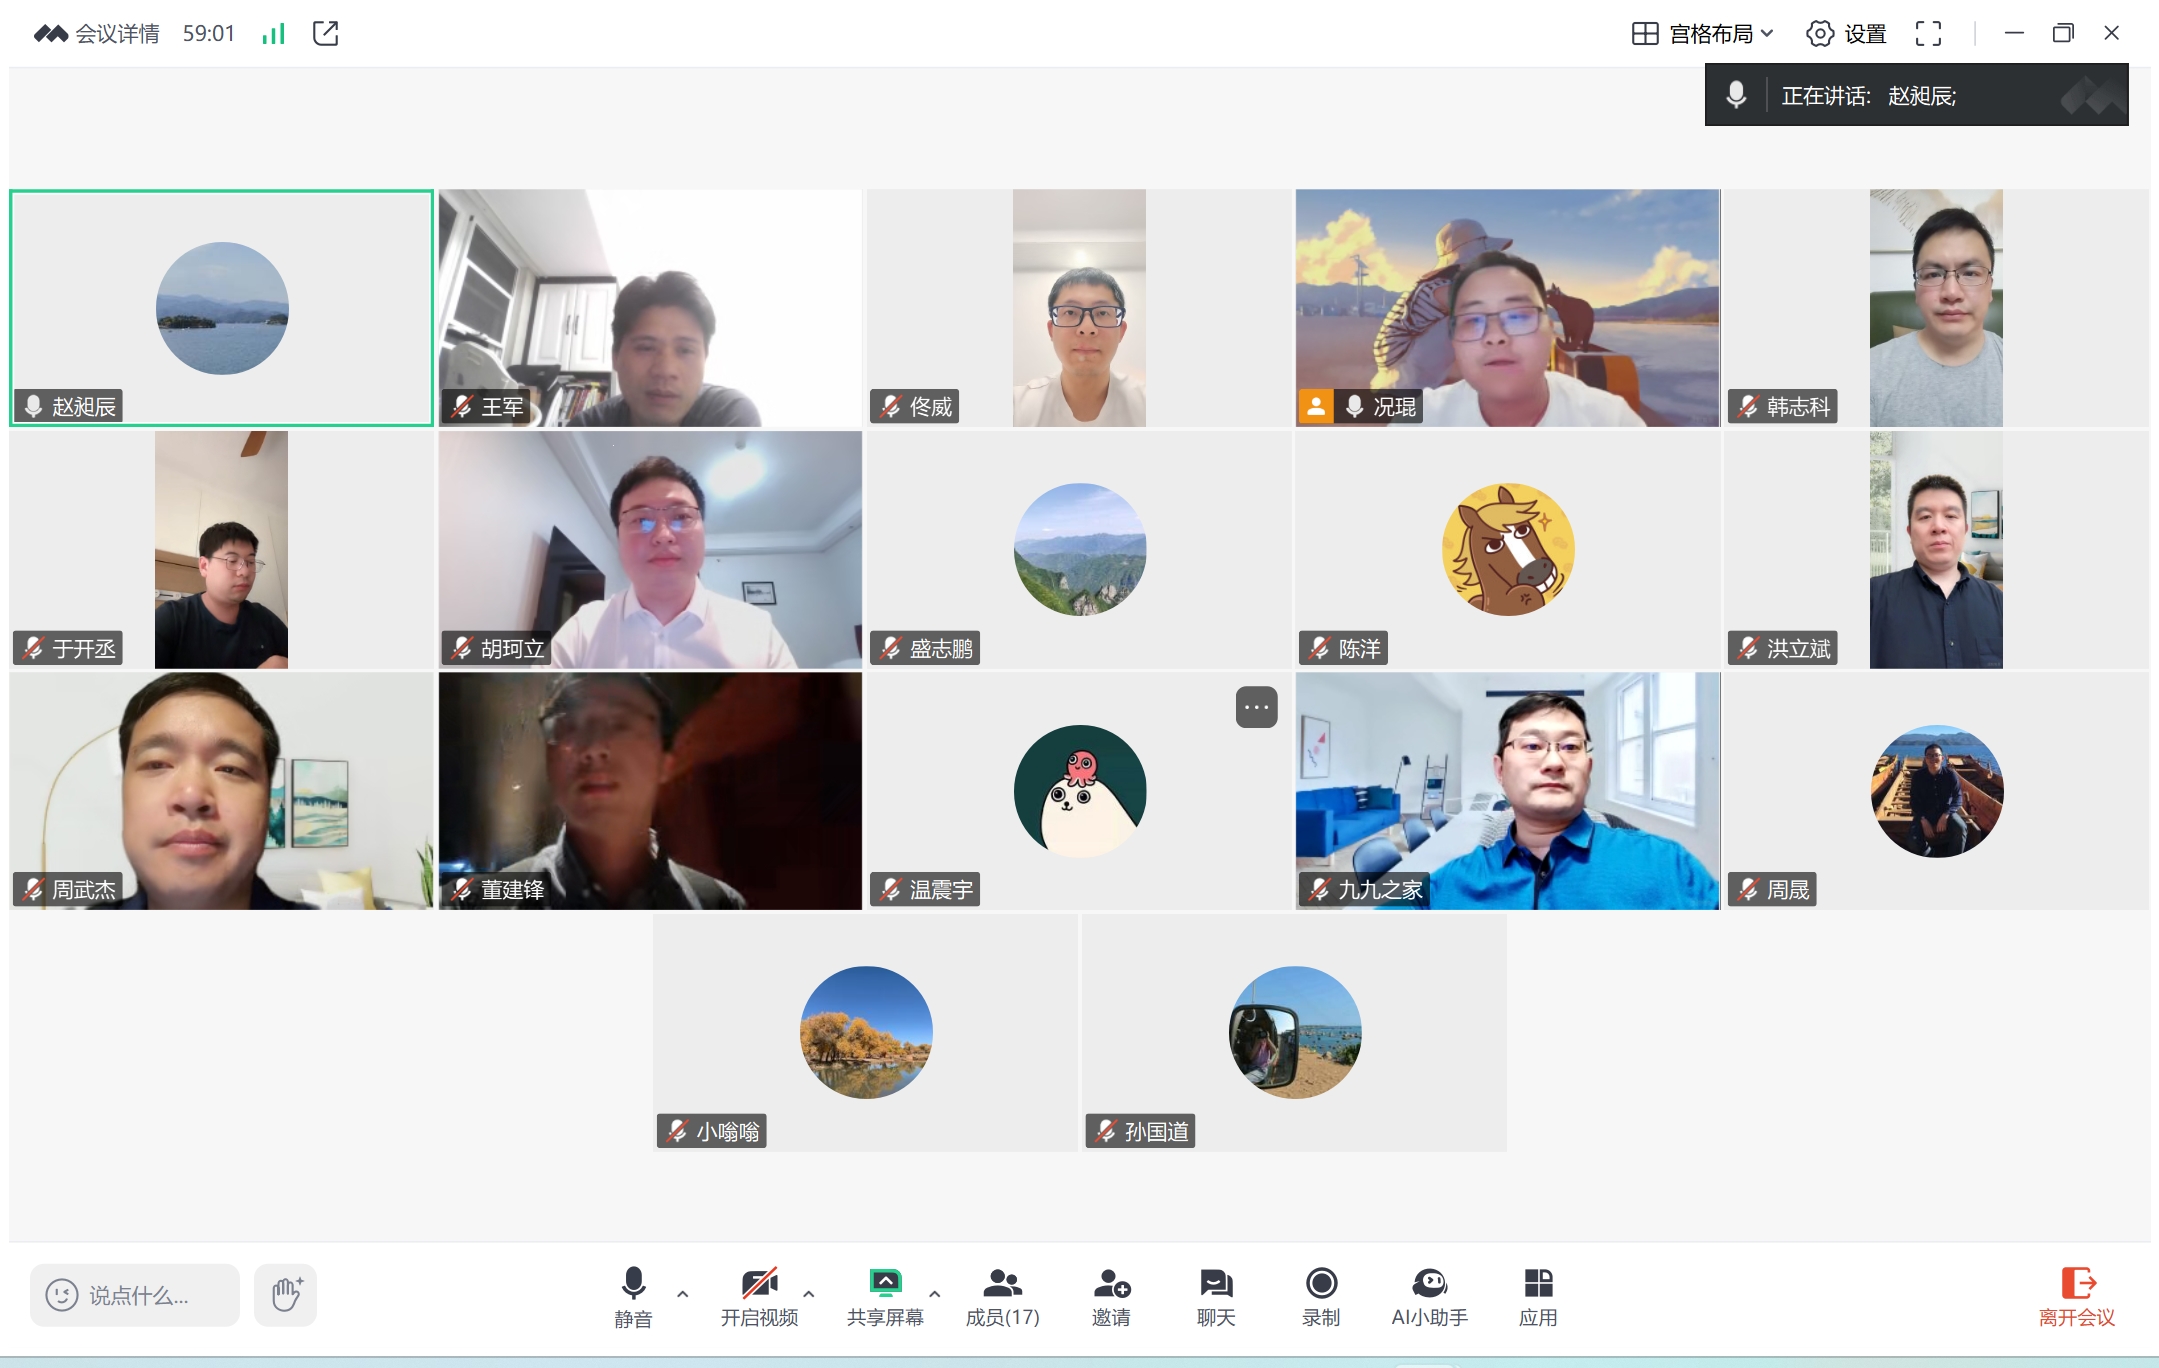Image resolution: width=2159 pixels, height=1368 pixels.
Task: Click 董建锋's muted microphone icon
Action: coord(461,889)
